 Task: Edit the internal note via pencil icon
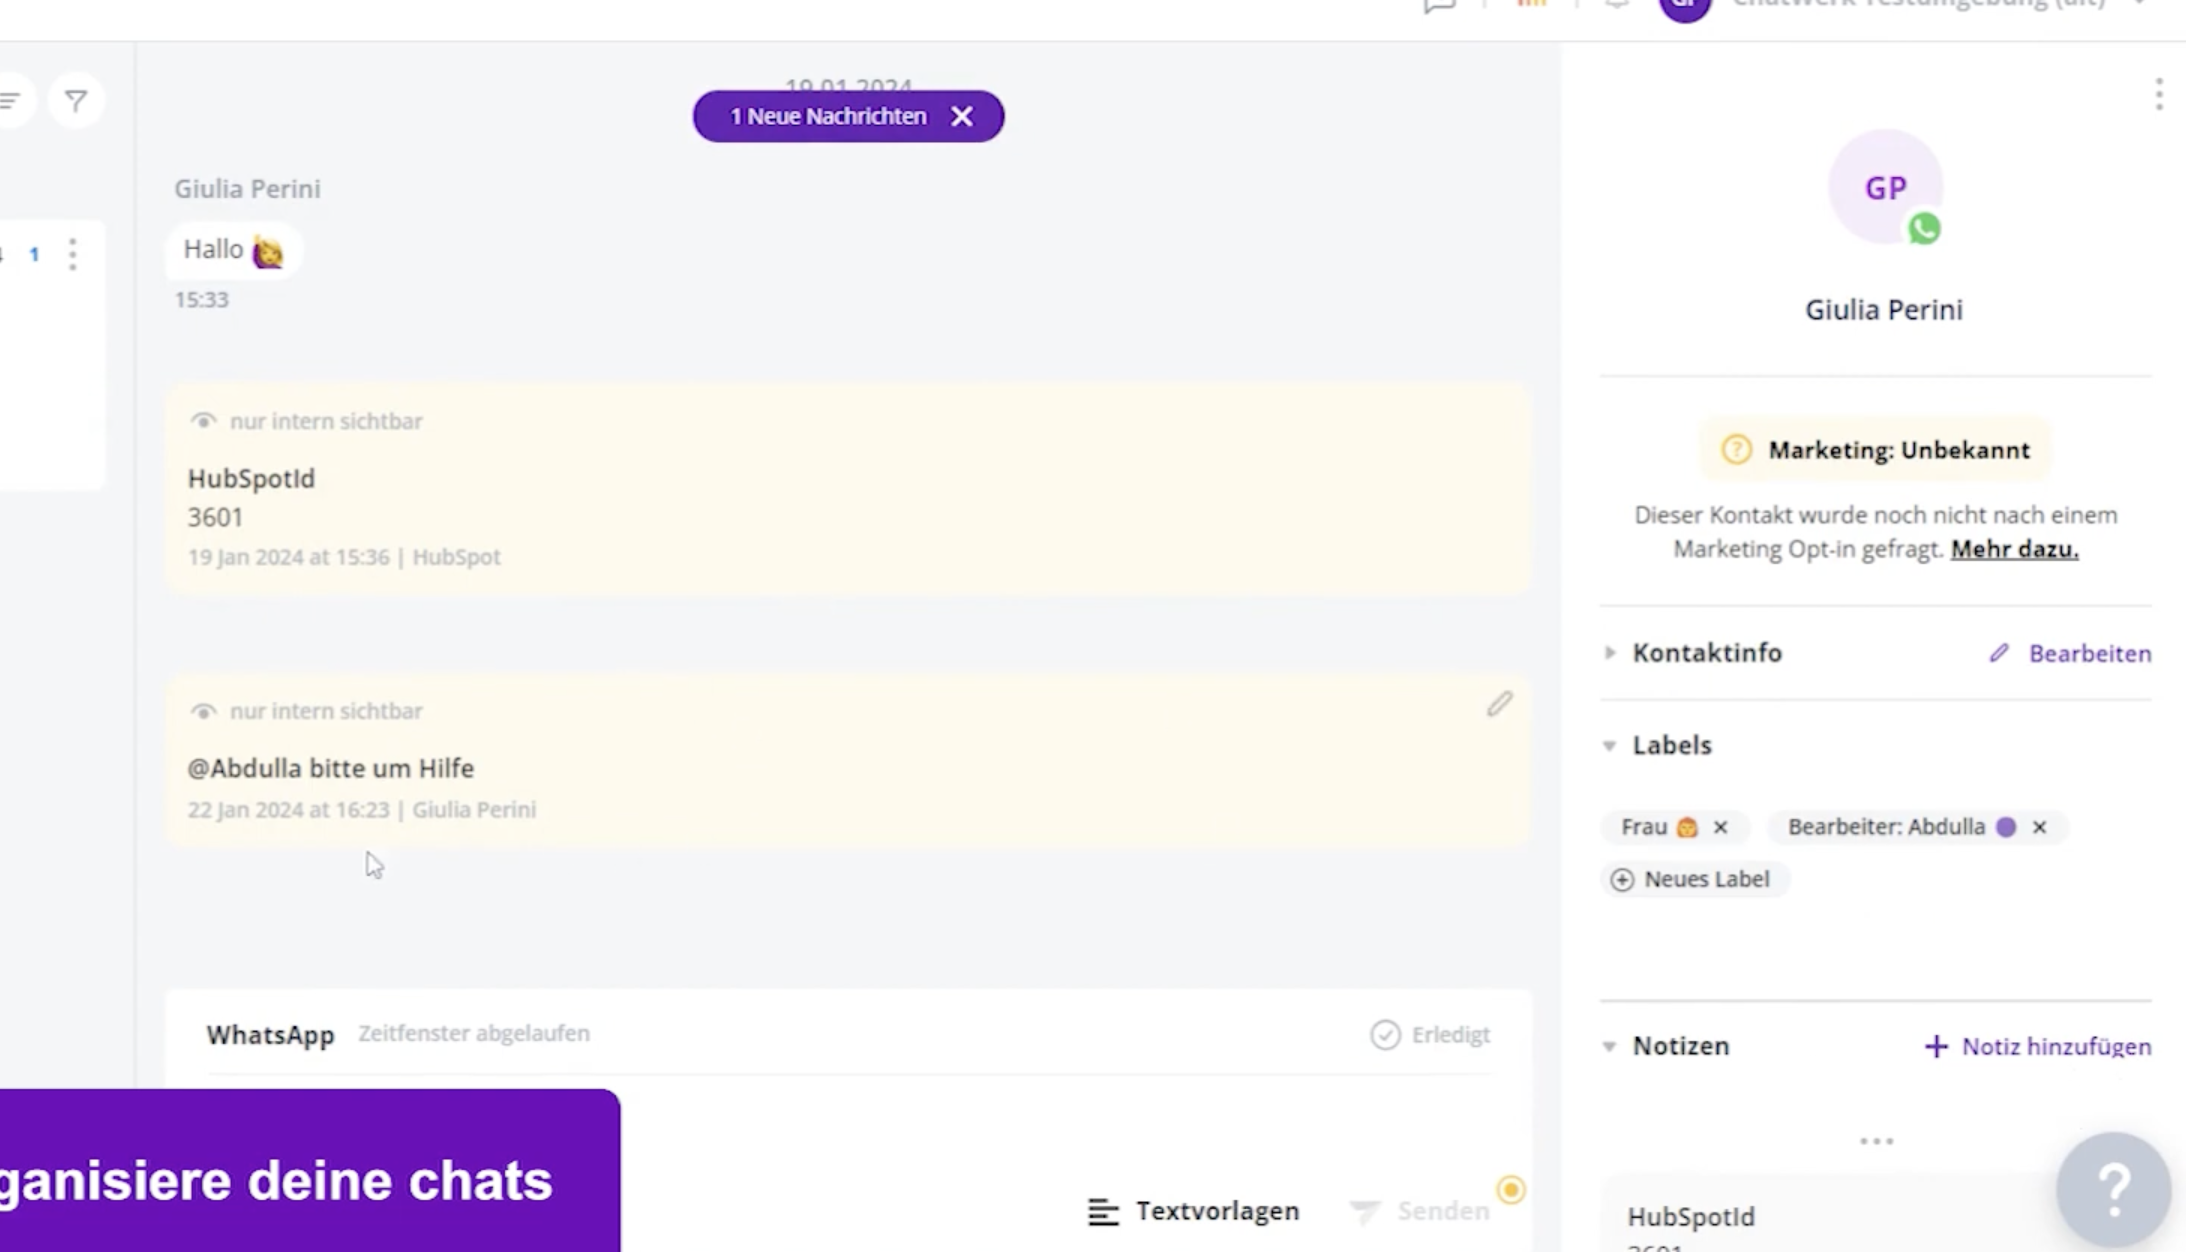(1499, 704)
